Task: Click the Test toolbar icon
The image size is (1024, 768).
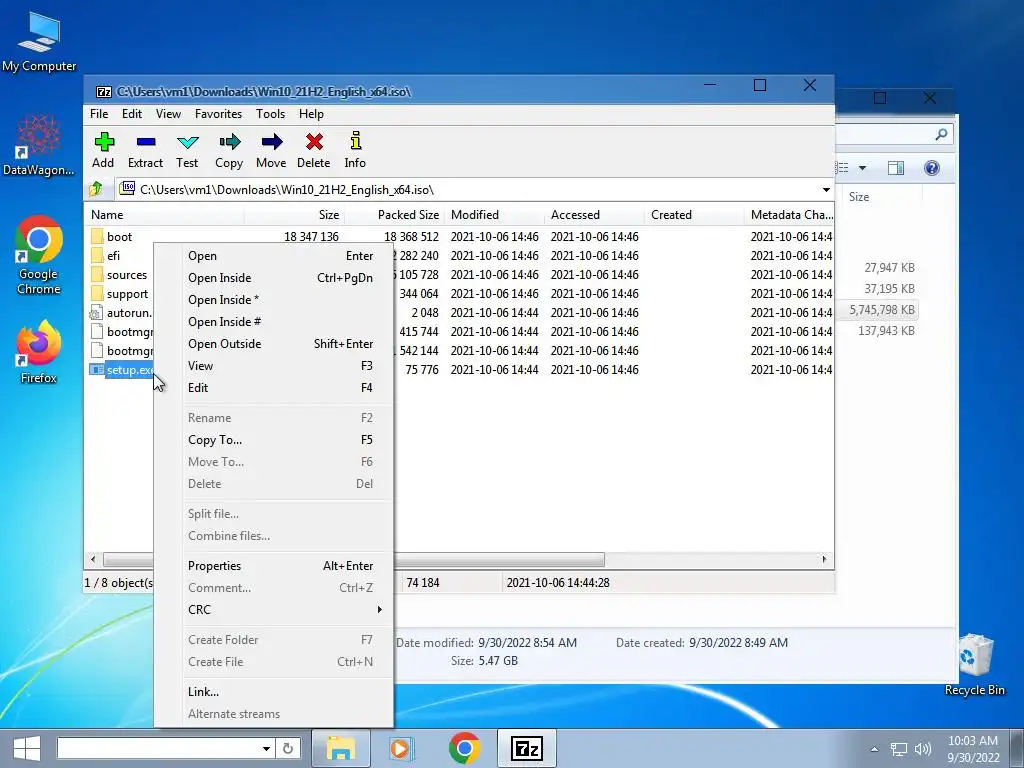Action: (x=187, y=142)
